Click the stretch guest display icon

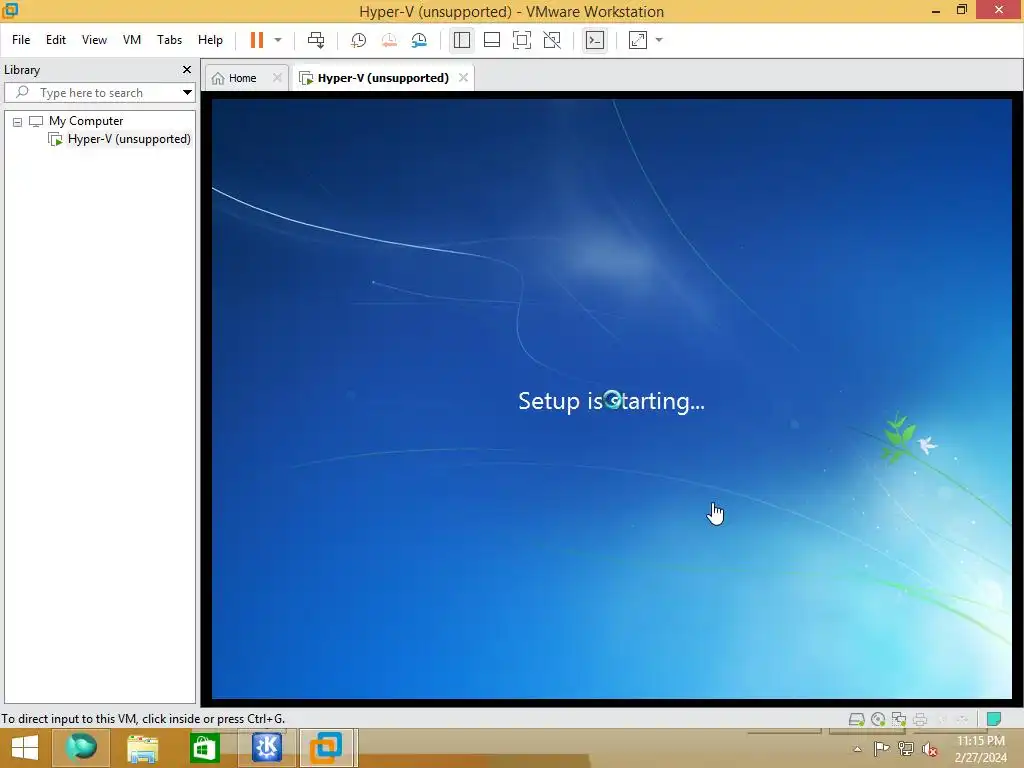[638, 40]
